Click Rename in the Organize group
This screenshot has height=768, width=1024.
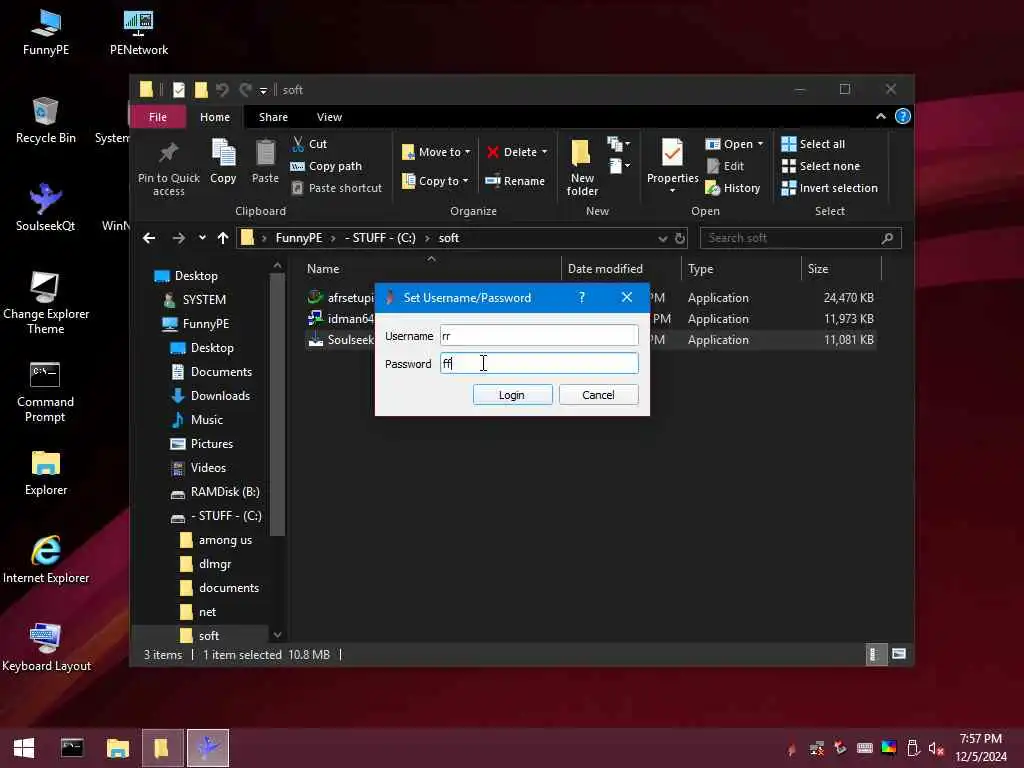(x=515, y=181)
